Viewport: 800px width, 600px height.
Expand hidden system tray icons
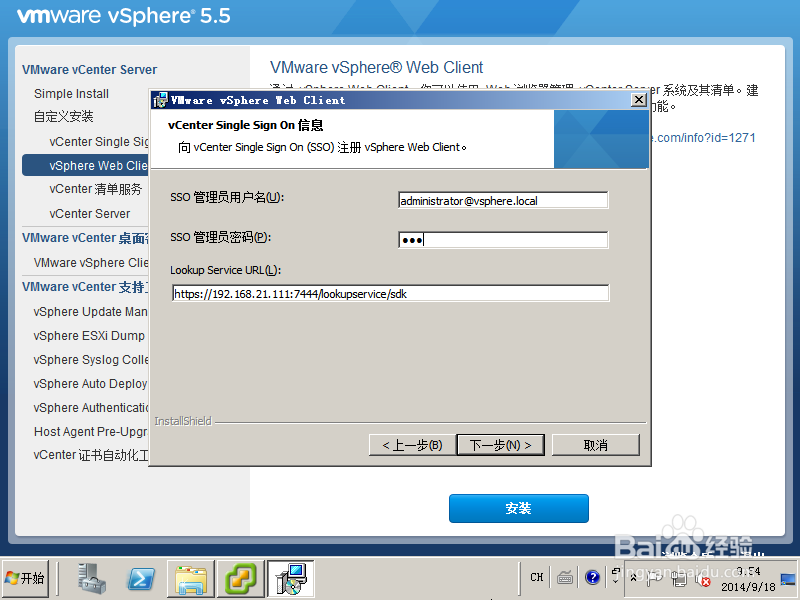tap(633, 578)
